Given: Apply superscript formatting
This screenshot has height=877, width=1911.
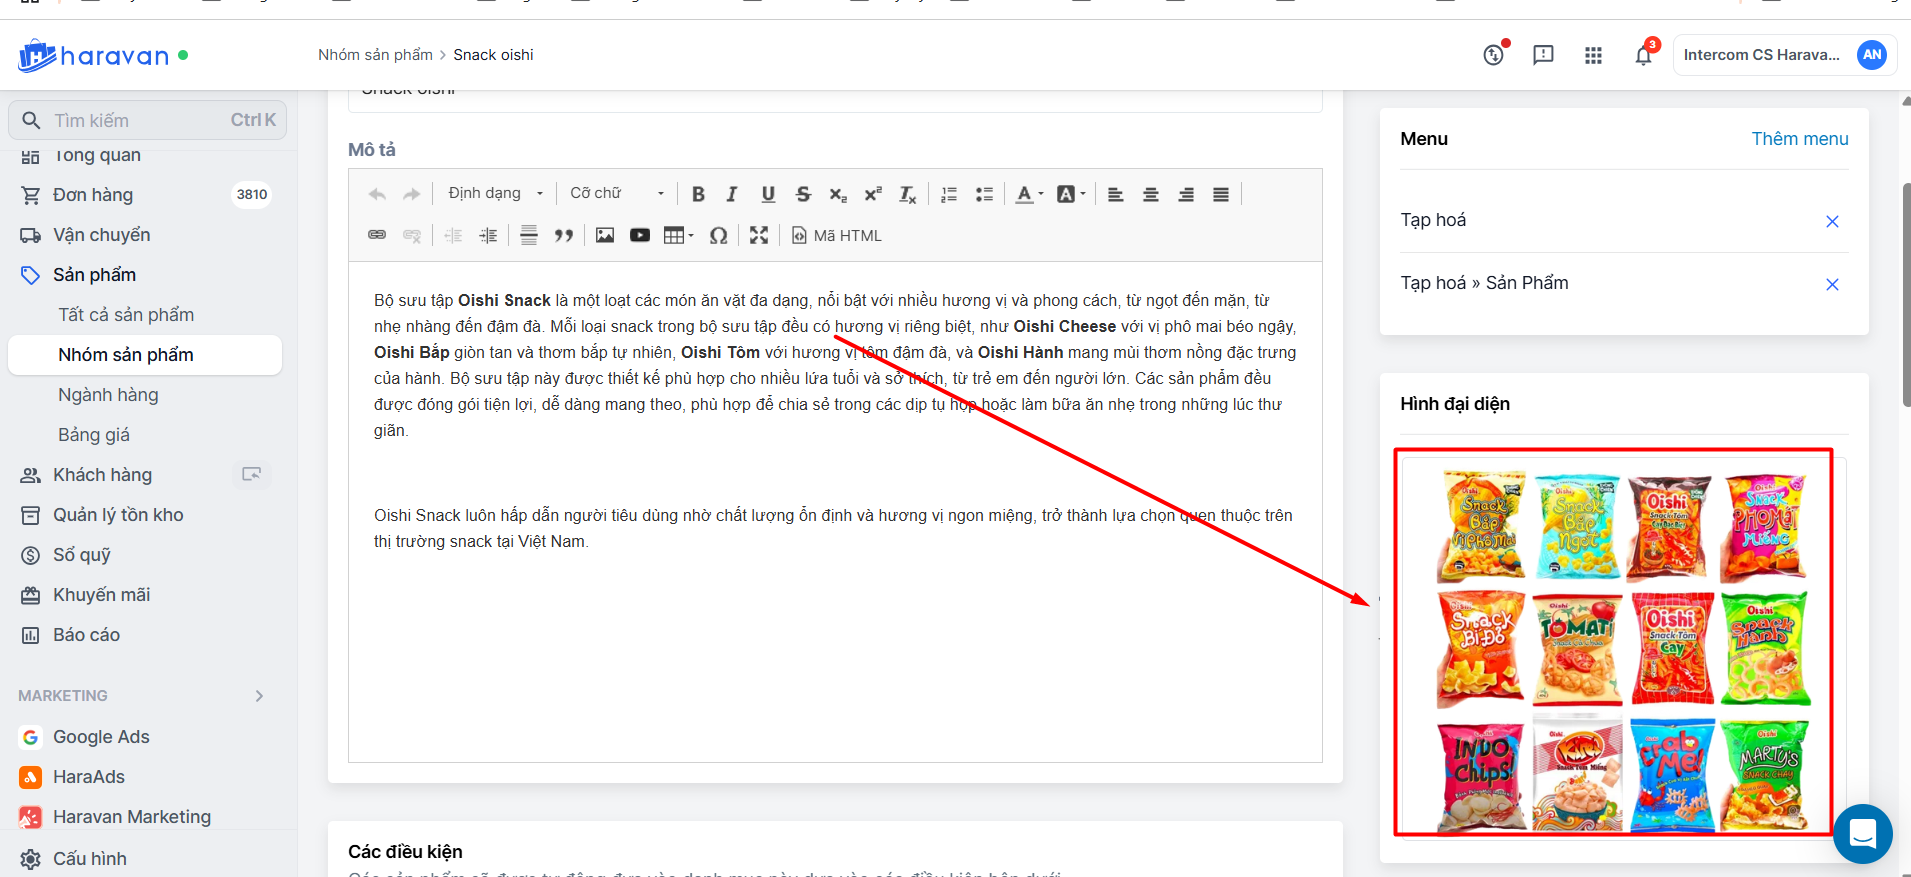Looking at the screenshot, I should [x=873, y=194].
